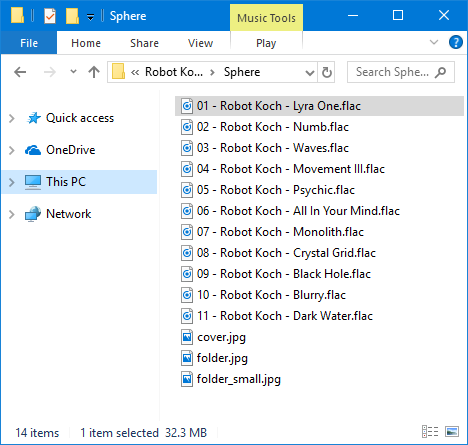
Task: Click the audio file icon for Dark Water.flac
Action: 187,316
